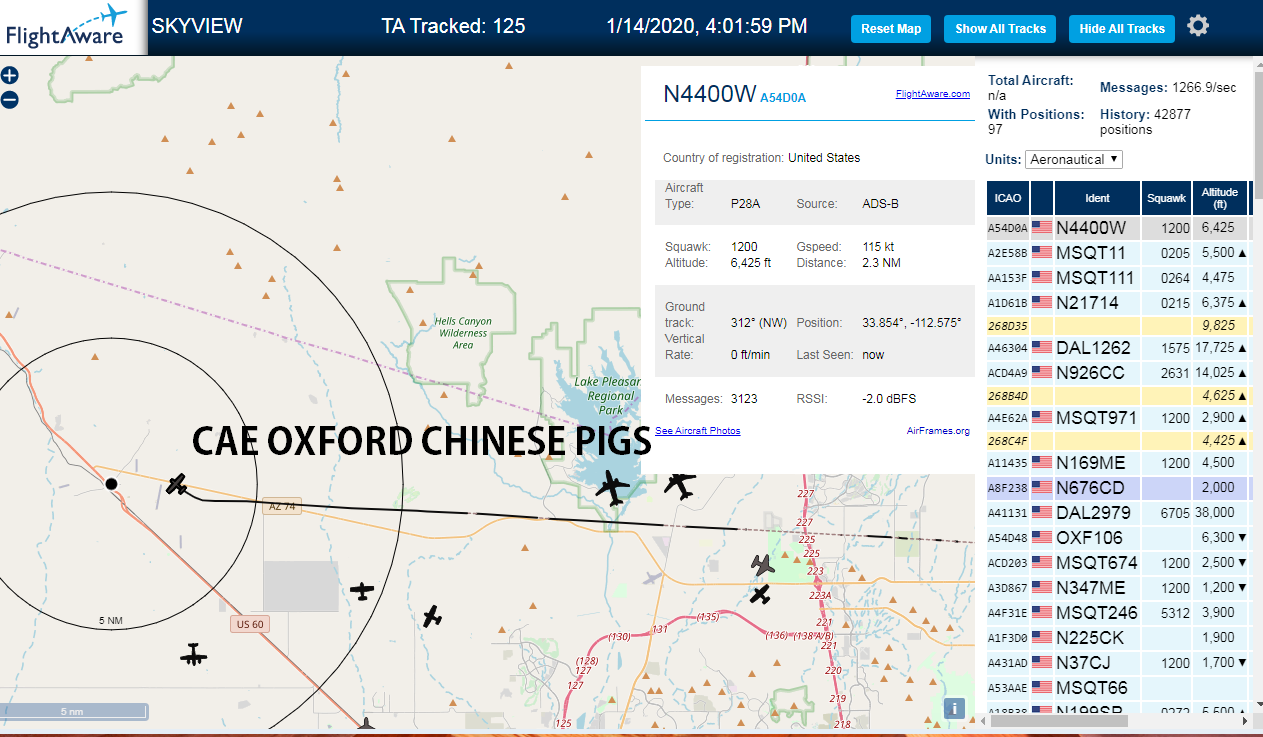Click the US flag in the N225CK row
1263x737 pixels.
pos(1042,638)
